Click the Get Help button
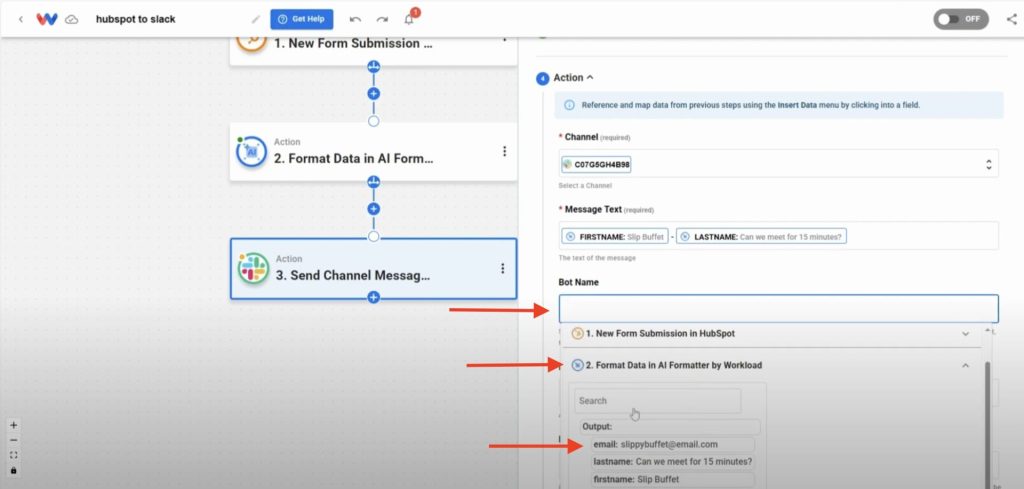Image resolution: width=1024 pixels, height=489 pixels. tap(302, 19)
